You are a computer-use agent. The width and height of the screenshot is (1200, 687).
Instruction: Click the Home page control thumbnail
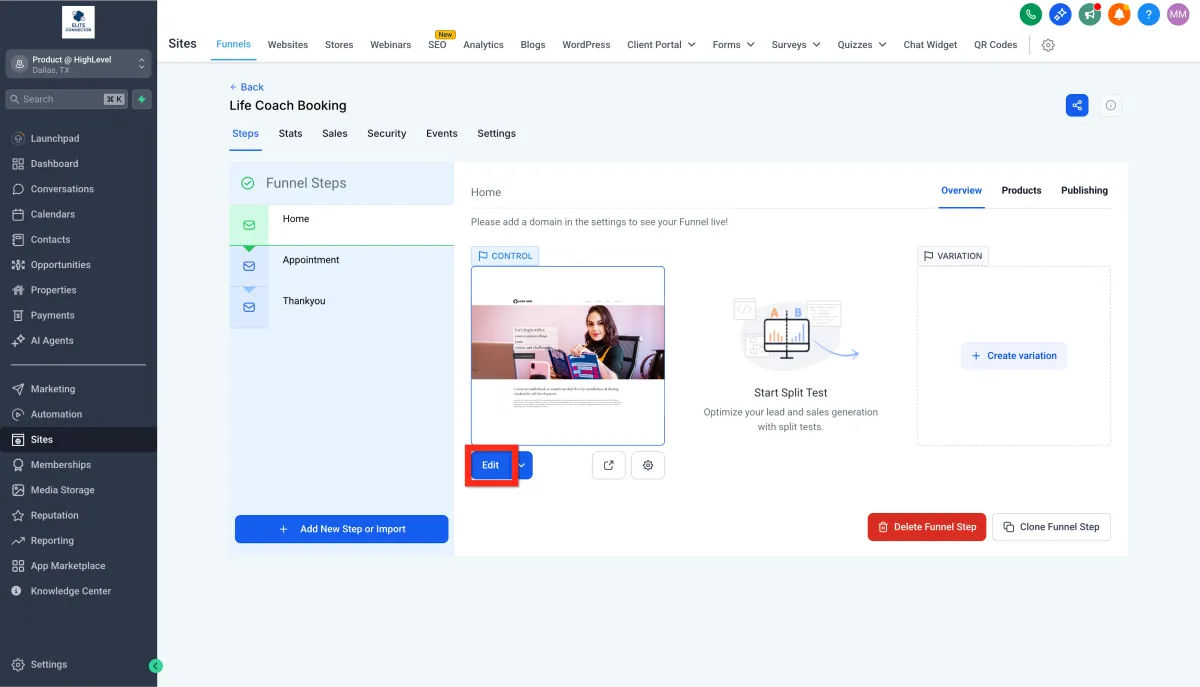[x=568, y=356]
